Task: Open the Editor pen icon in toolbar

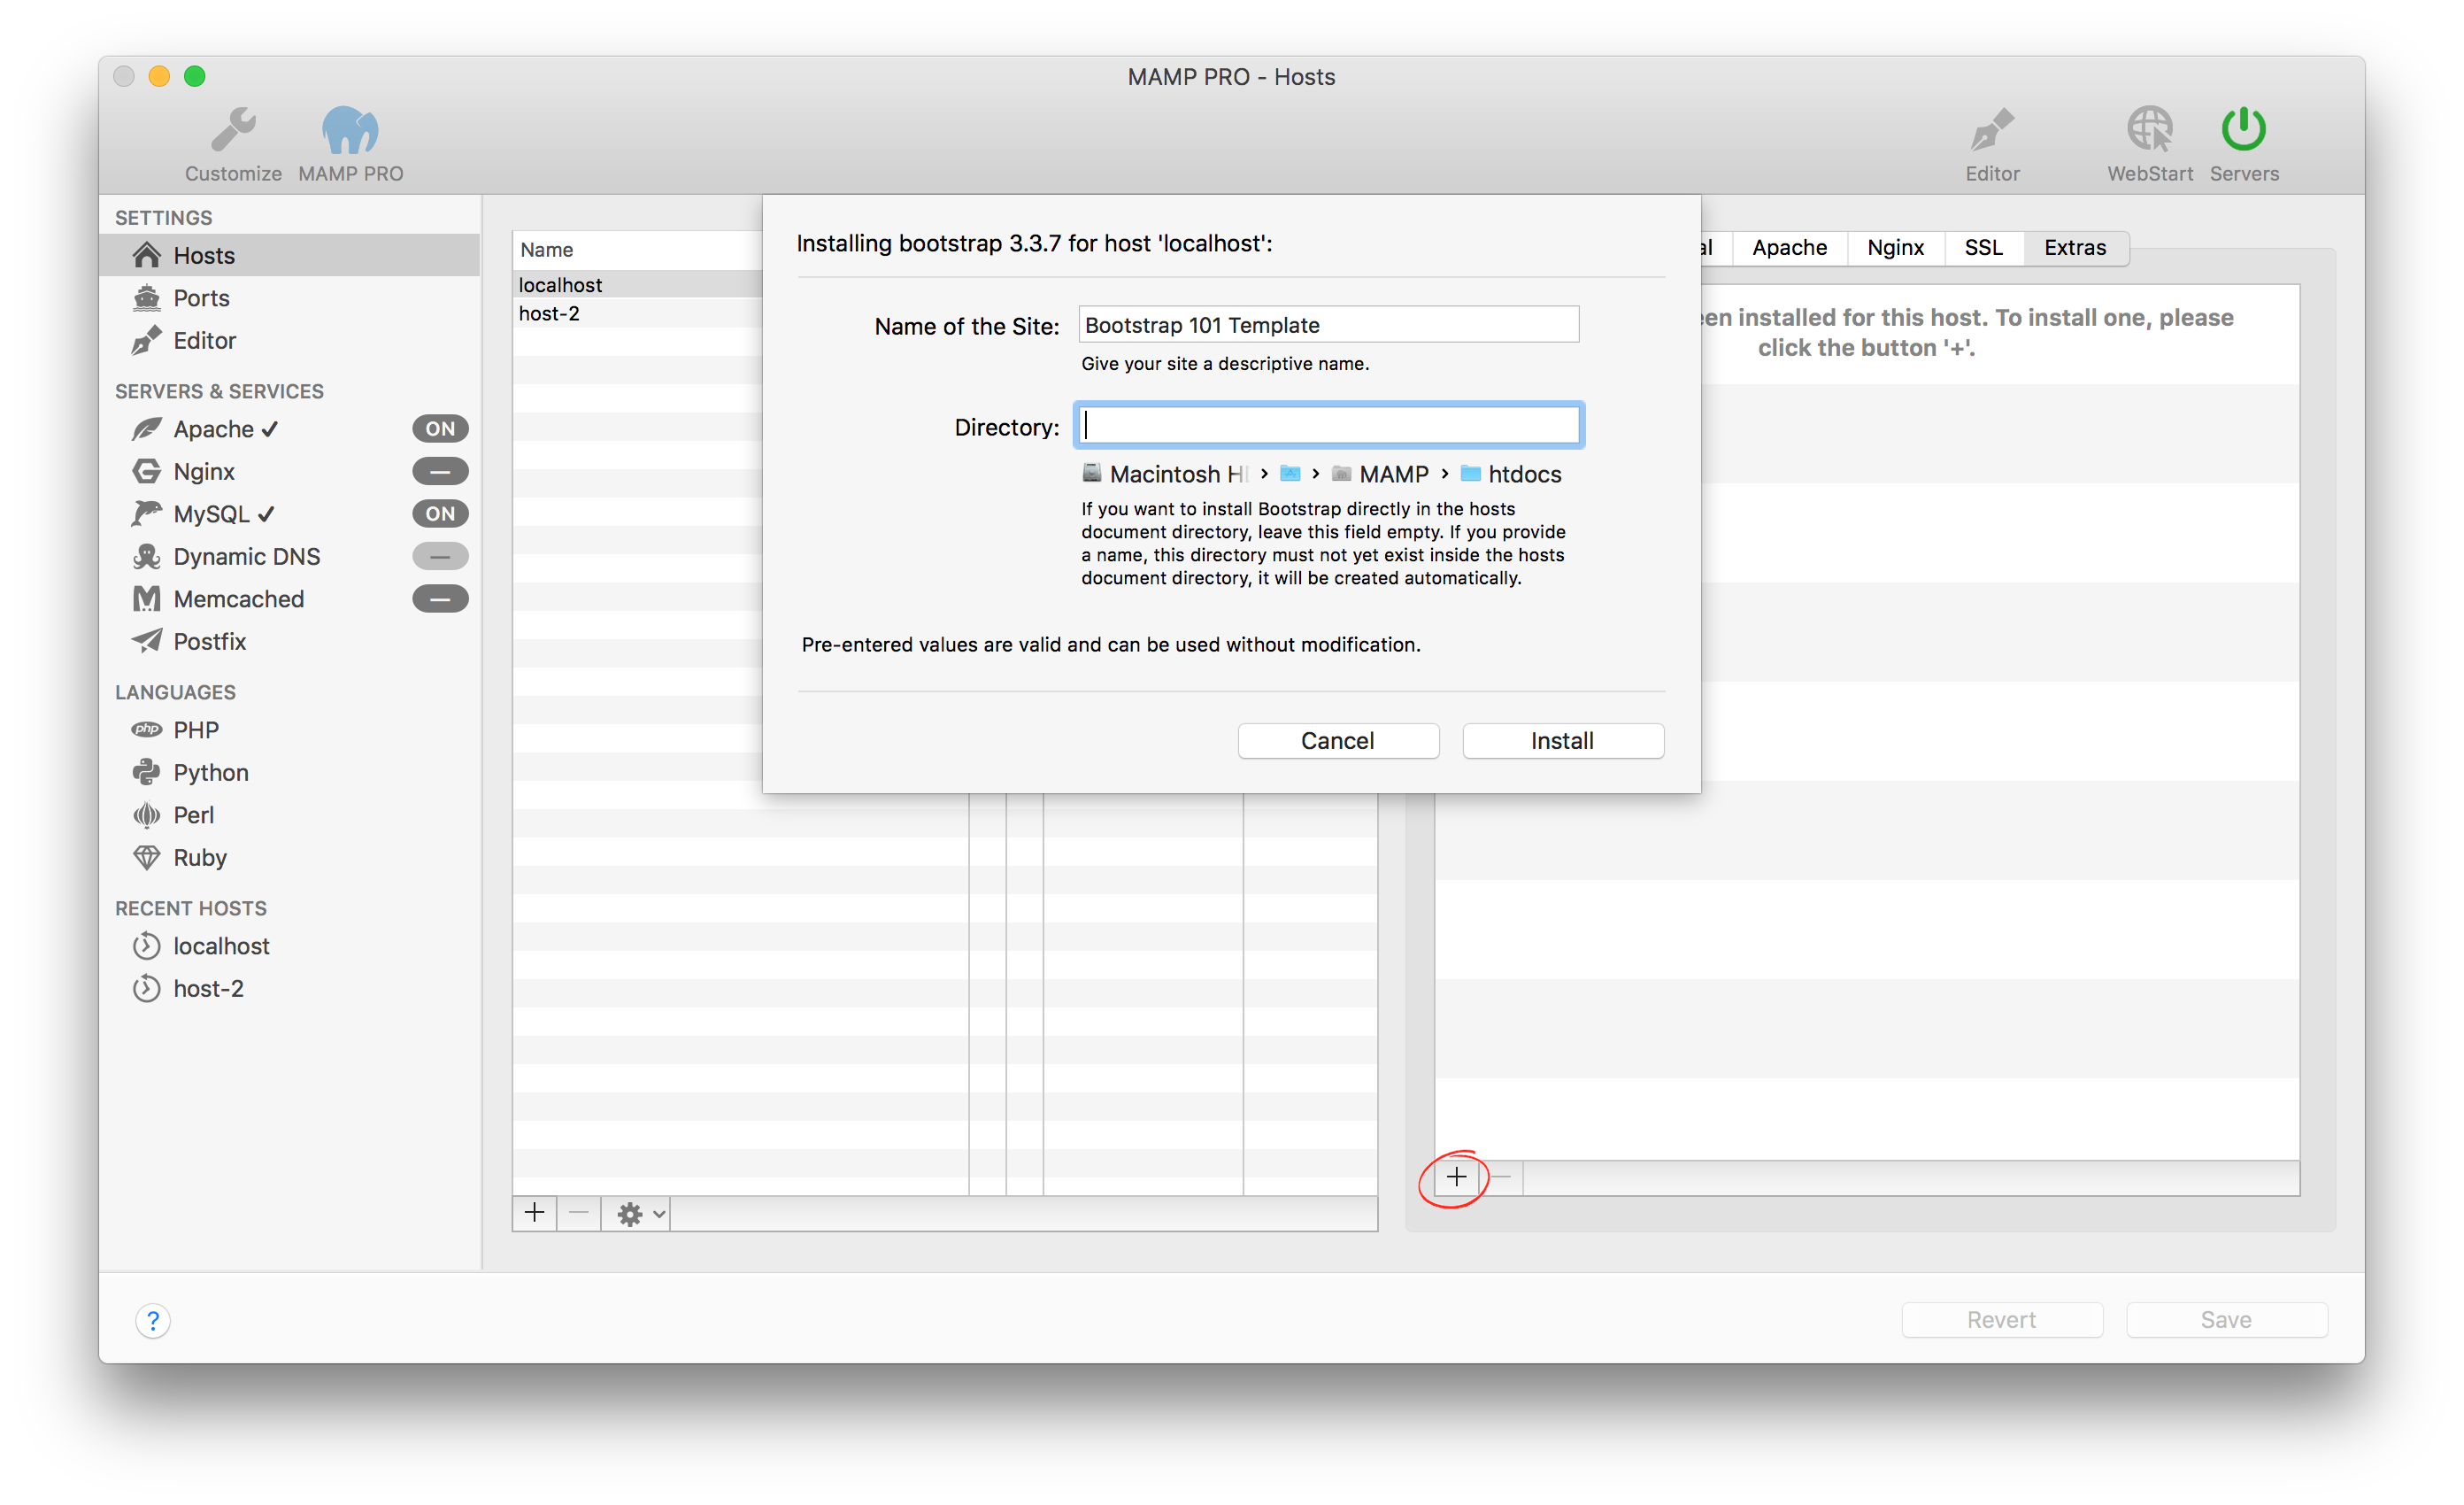Action: (x=1991, y=131)
